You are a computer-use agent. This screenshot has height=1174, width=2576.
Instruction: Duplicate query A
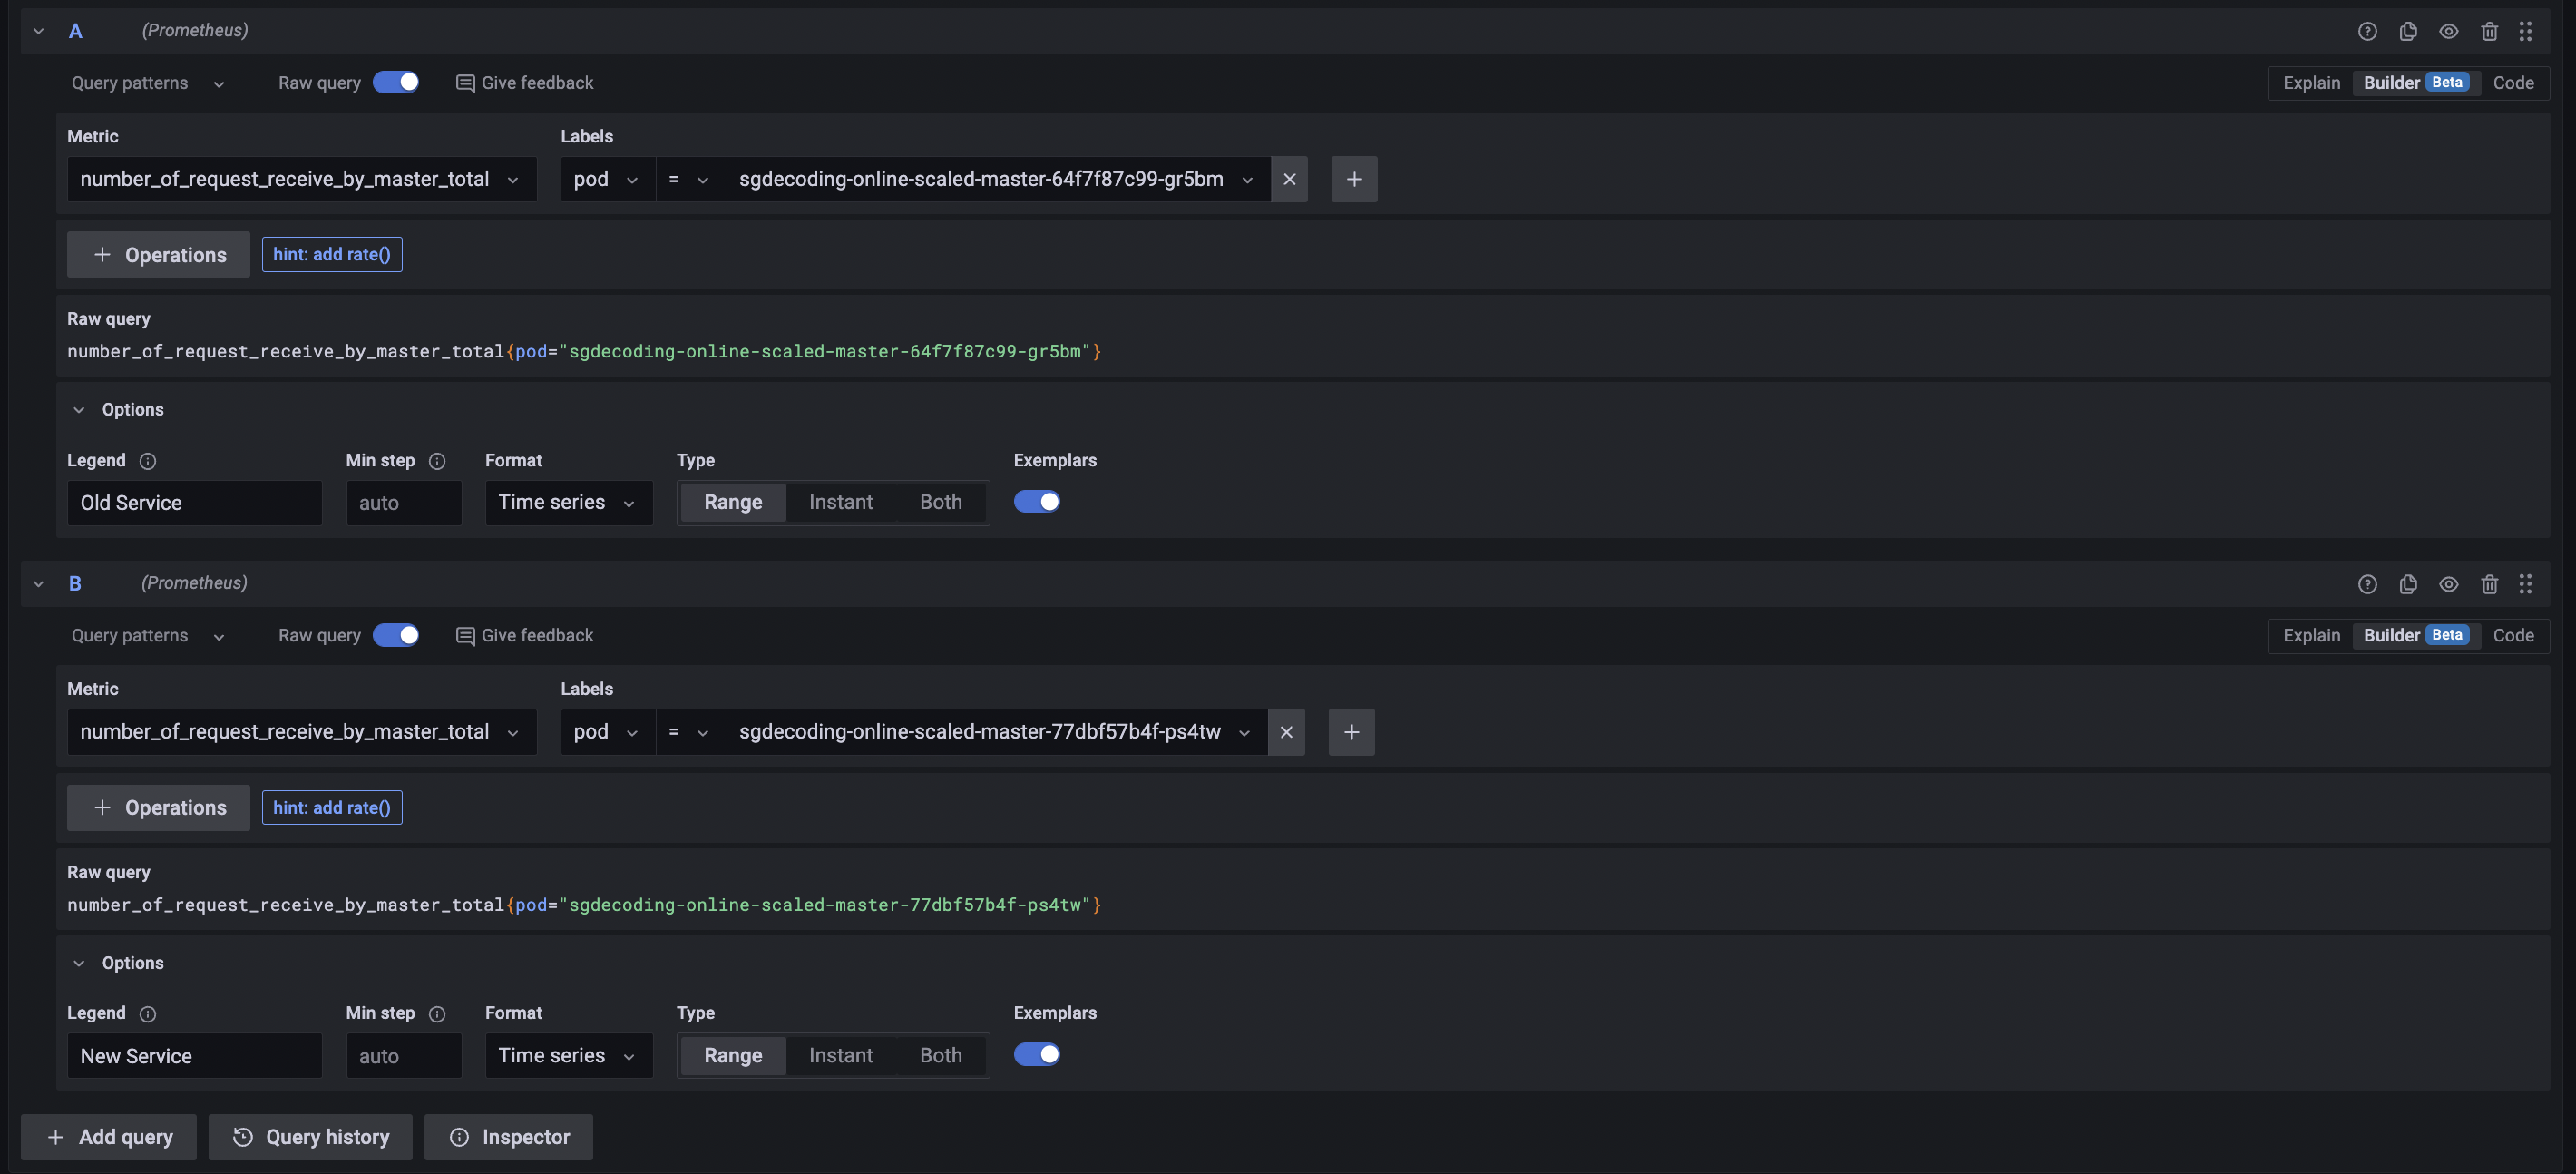(x=2408, y=31)
